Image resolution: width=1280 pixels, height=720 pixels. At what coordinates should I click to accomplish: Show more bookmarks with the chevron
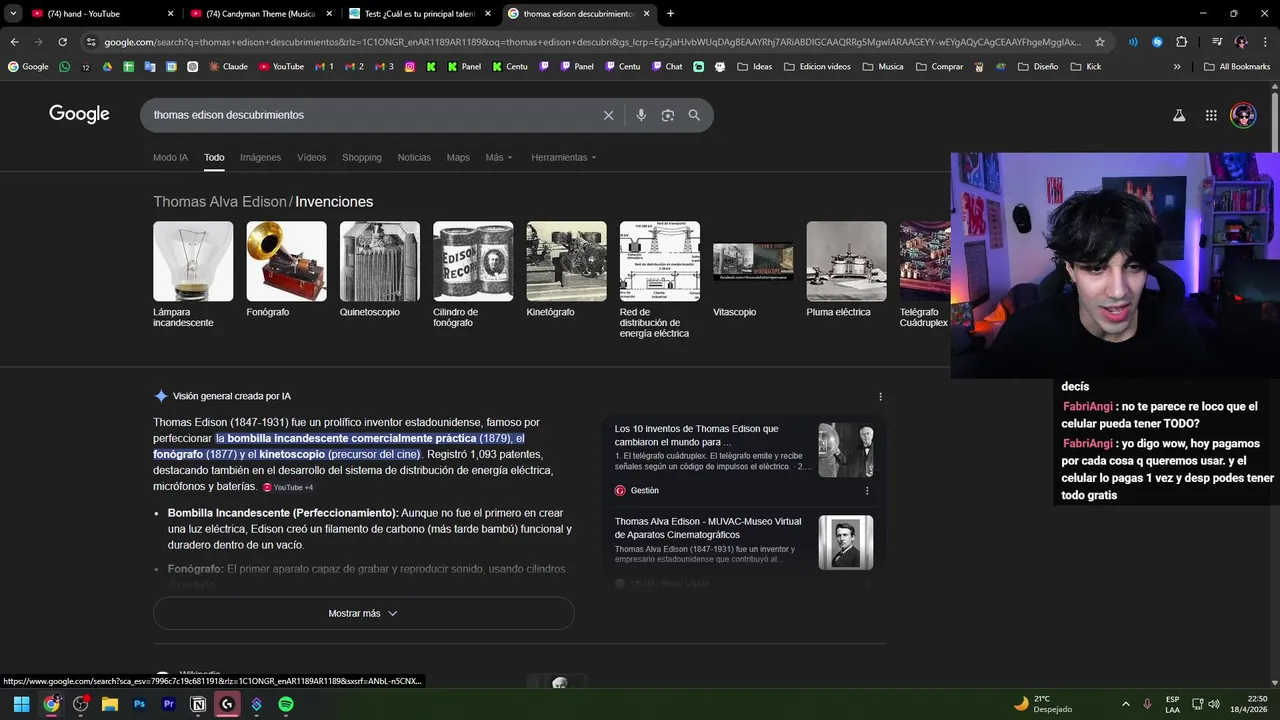(x=1177, y=67)
